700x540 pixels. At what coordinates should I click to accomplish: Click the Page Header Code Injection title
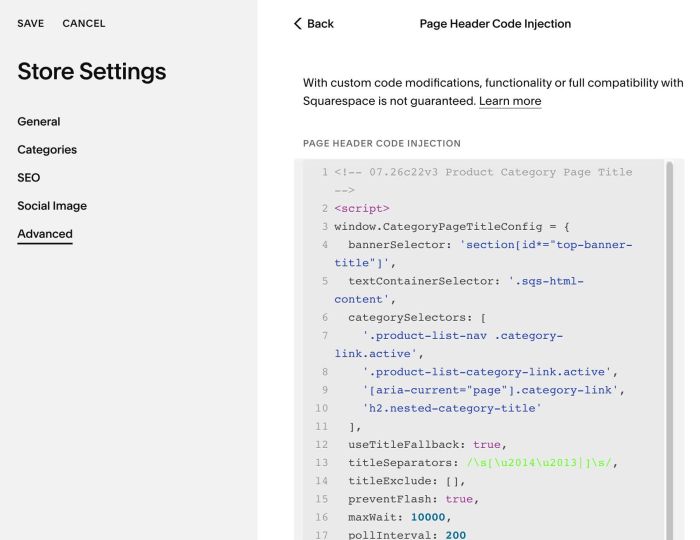point(495,24)
